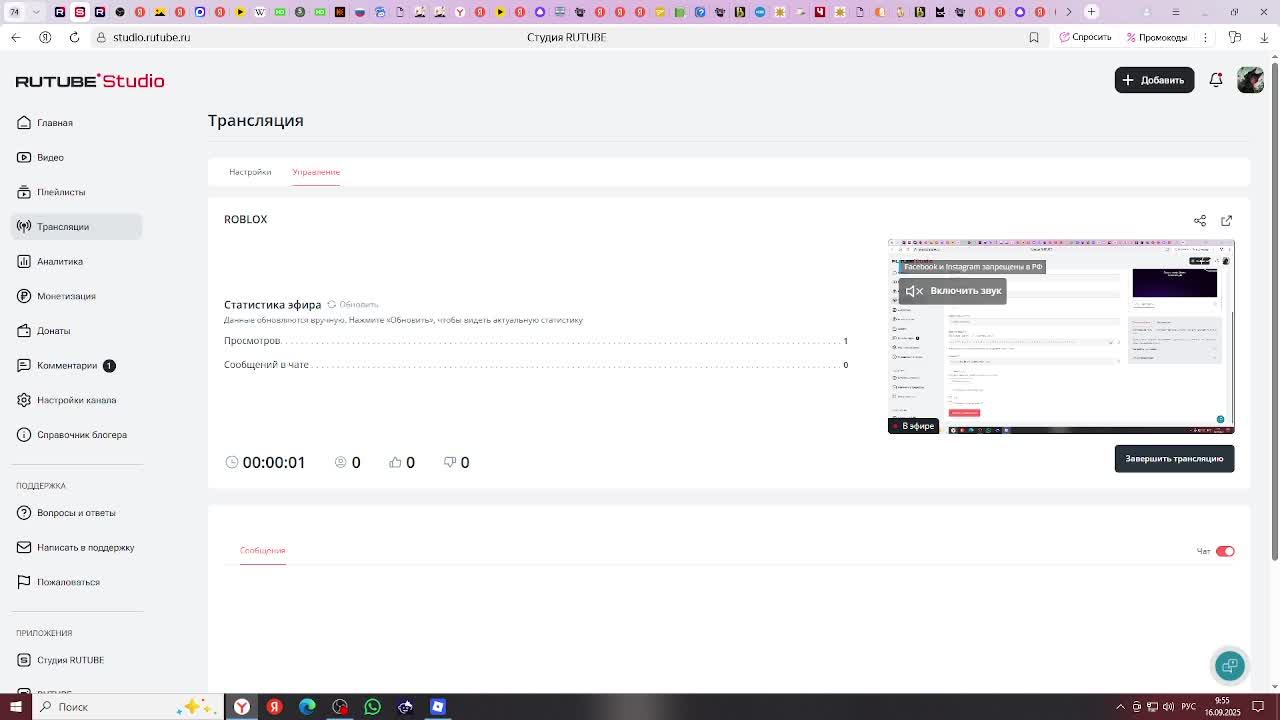Open the user profile avatar
1280x720 pixels.
click(x=1250, y=80)
